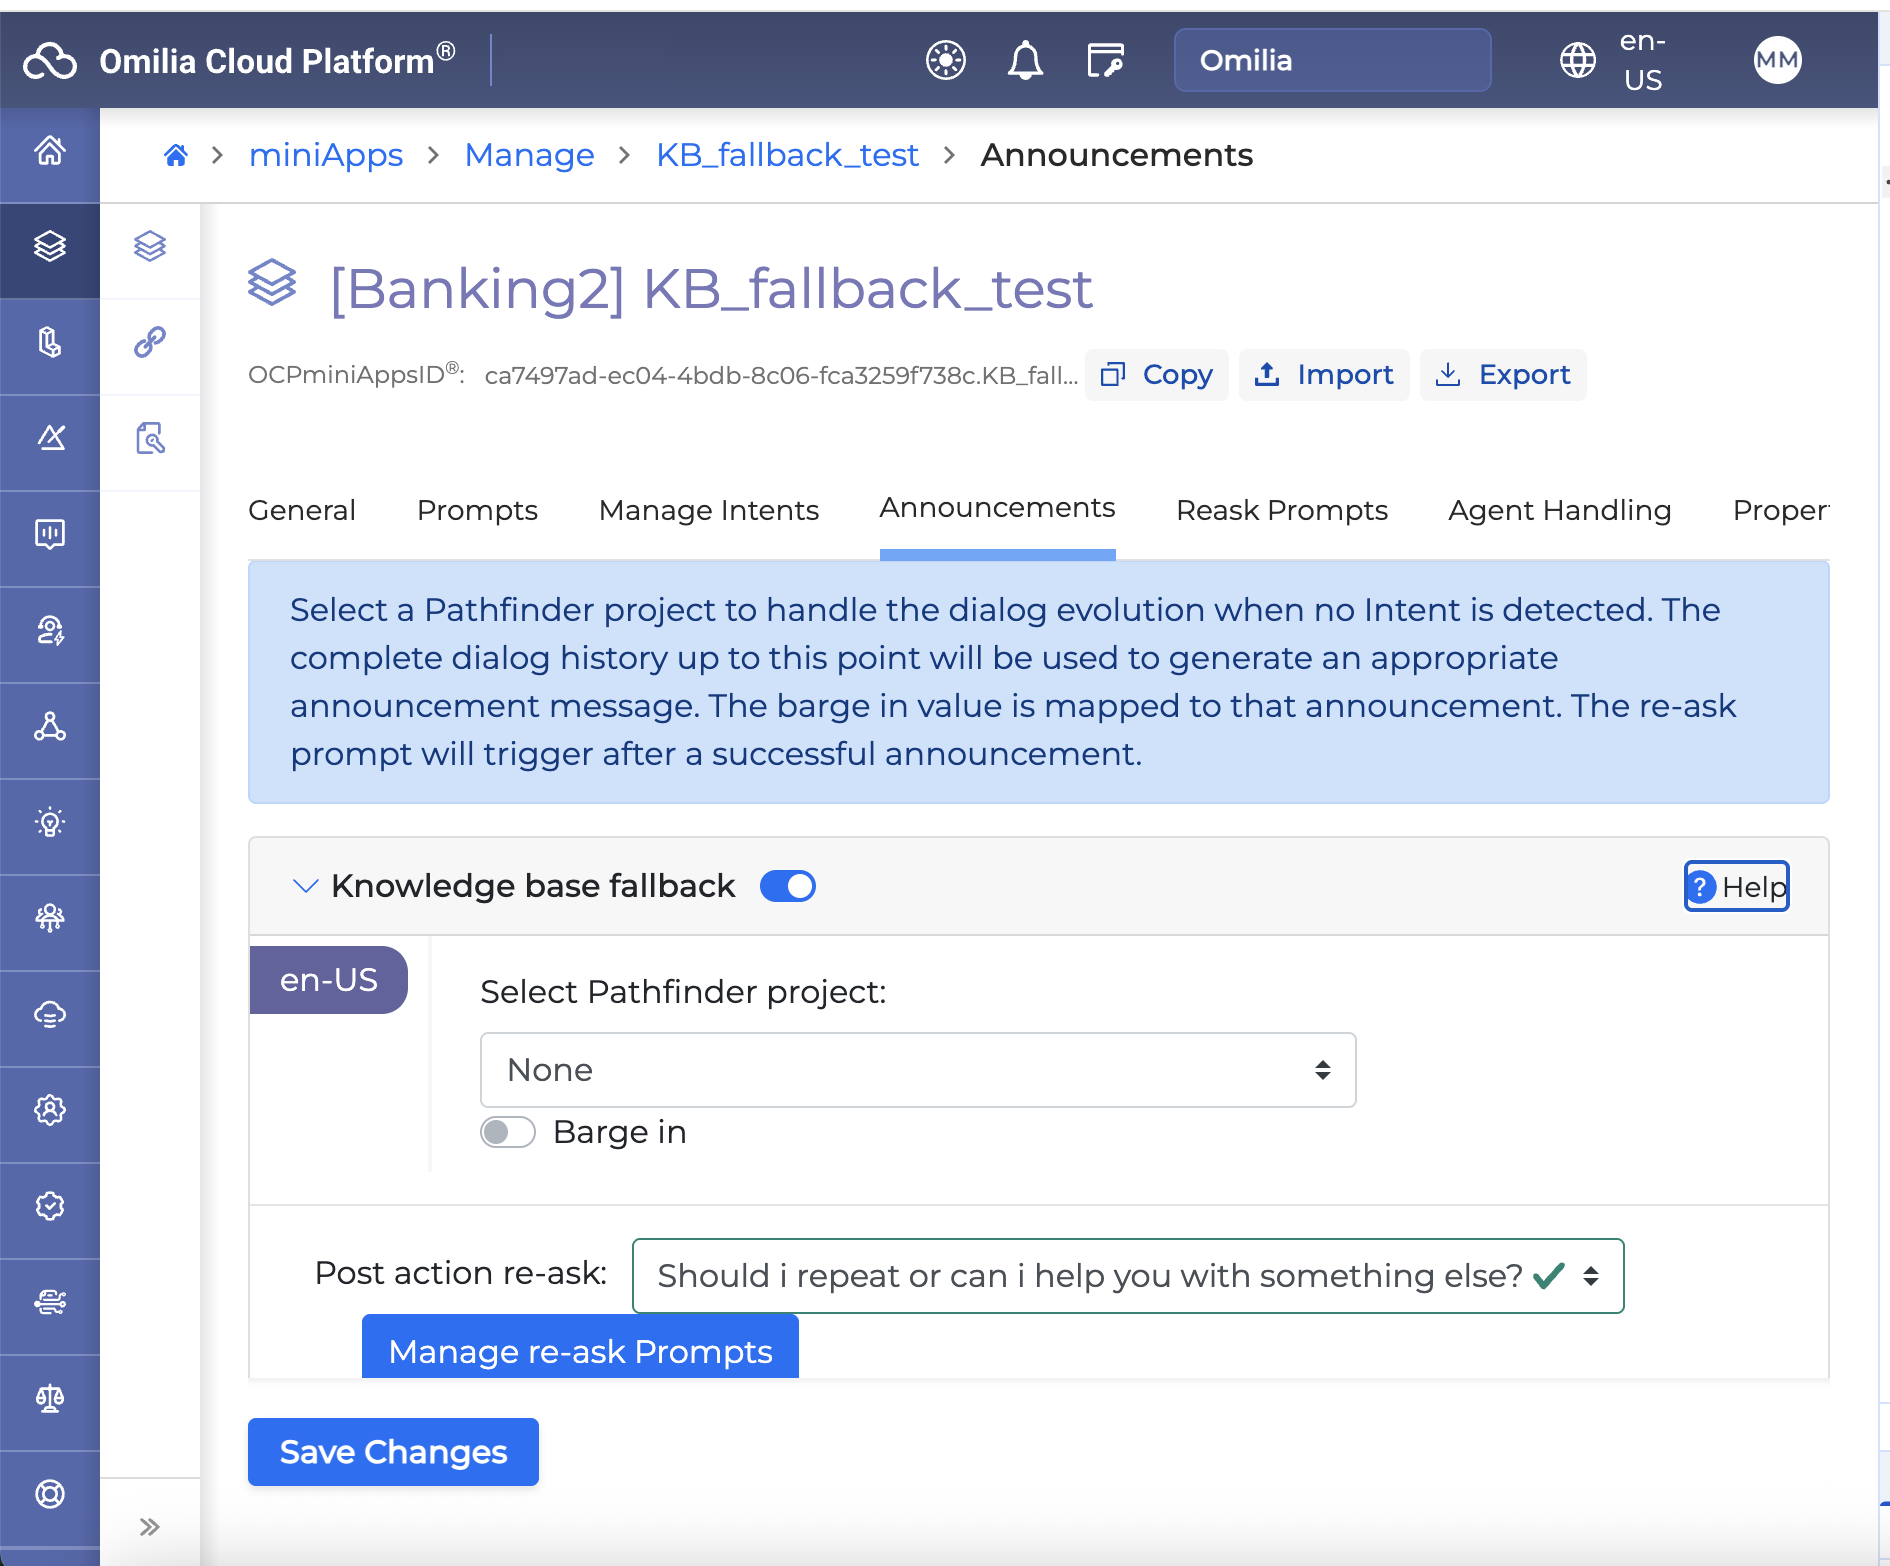Click the Import button
Screen dimensions: 1890x1566
tap(1324, 375)
